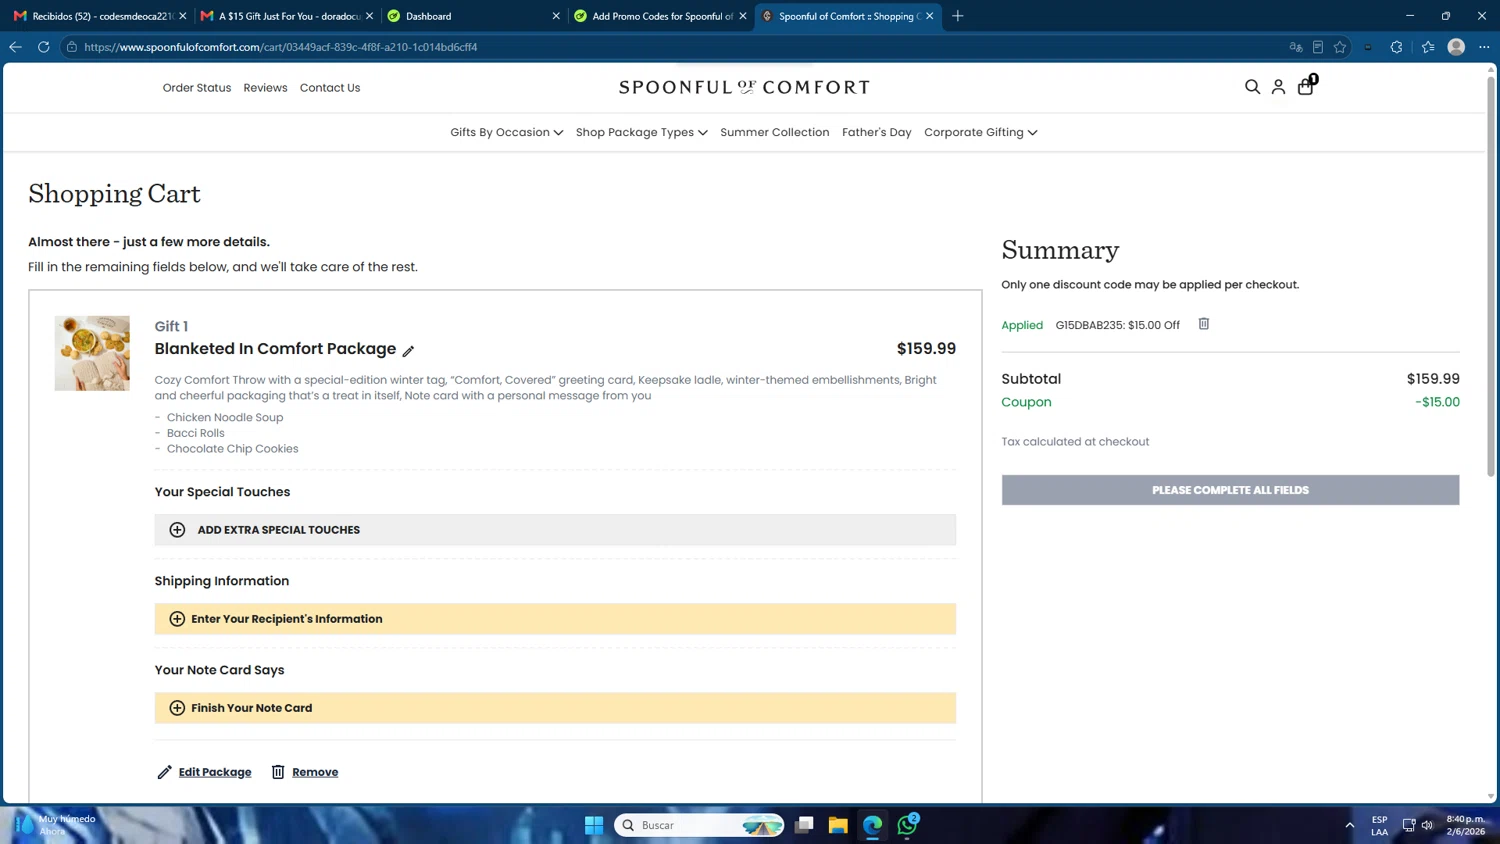Expand Enter Your Recipient's Information section
Screen dimensions: 1500x844
pos(555,619)
